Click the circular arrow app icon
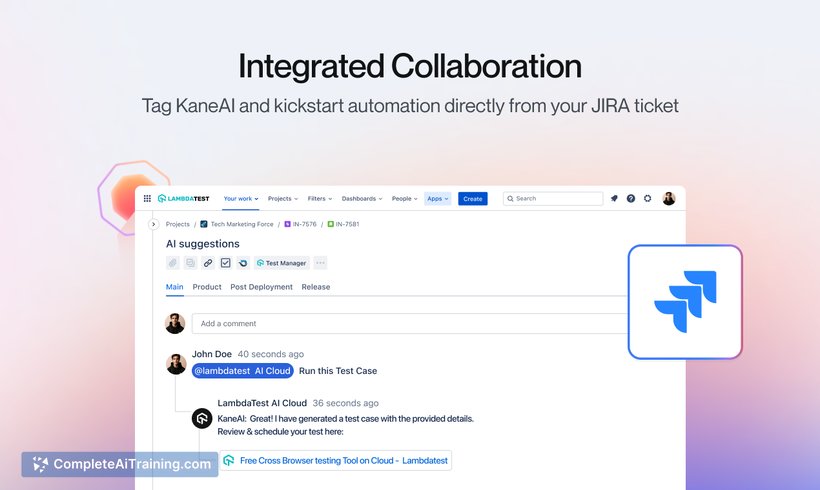Viewport: 820px width, 490px height. coord(243,263)
